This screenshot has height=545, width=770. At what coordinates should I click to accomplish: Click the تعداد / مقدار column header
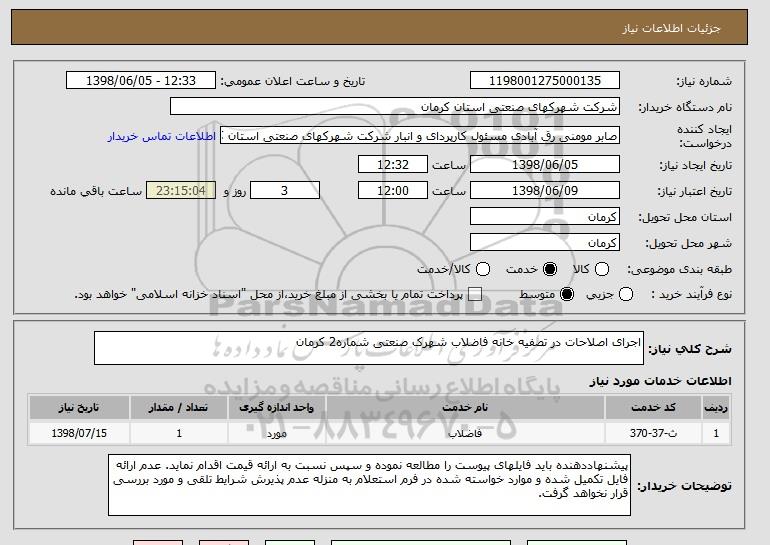click(x=179, y=408)
